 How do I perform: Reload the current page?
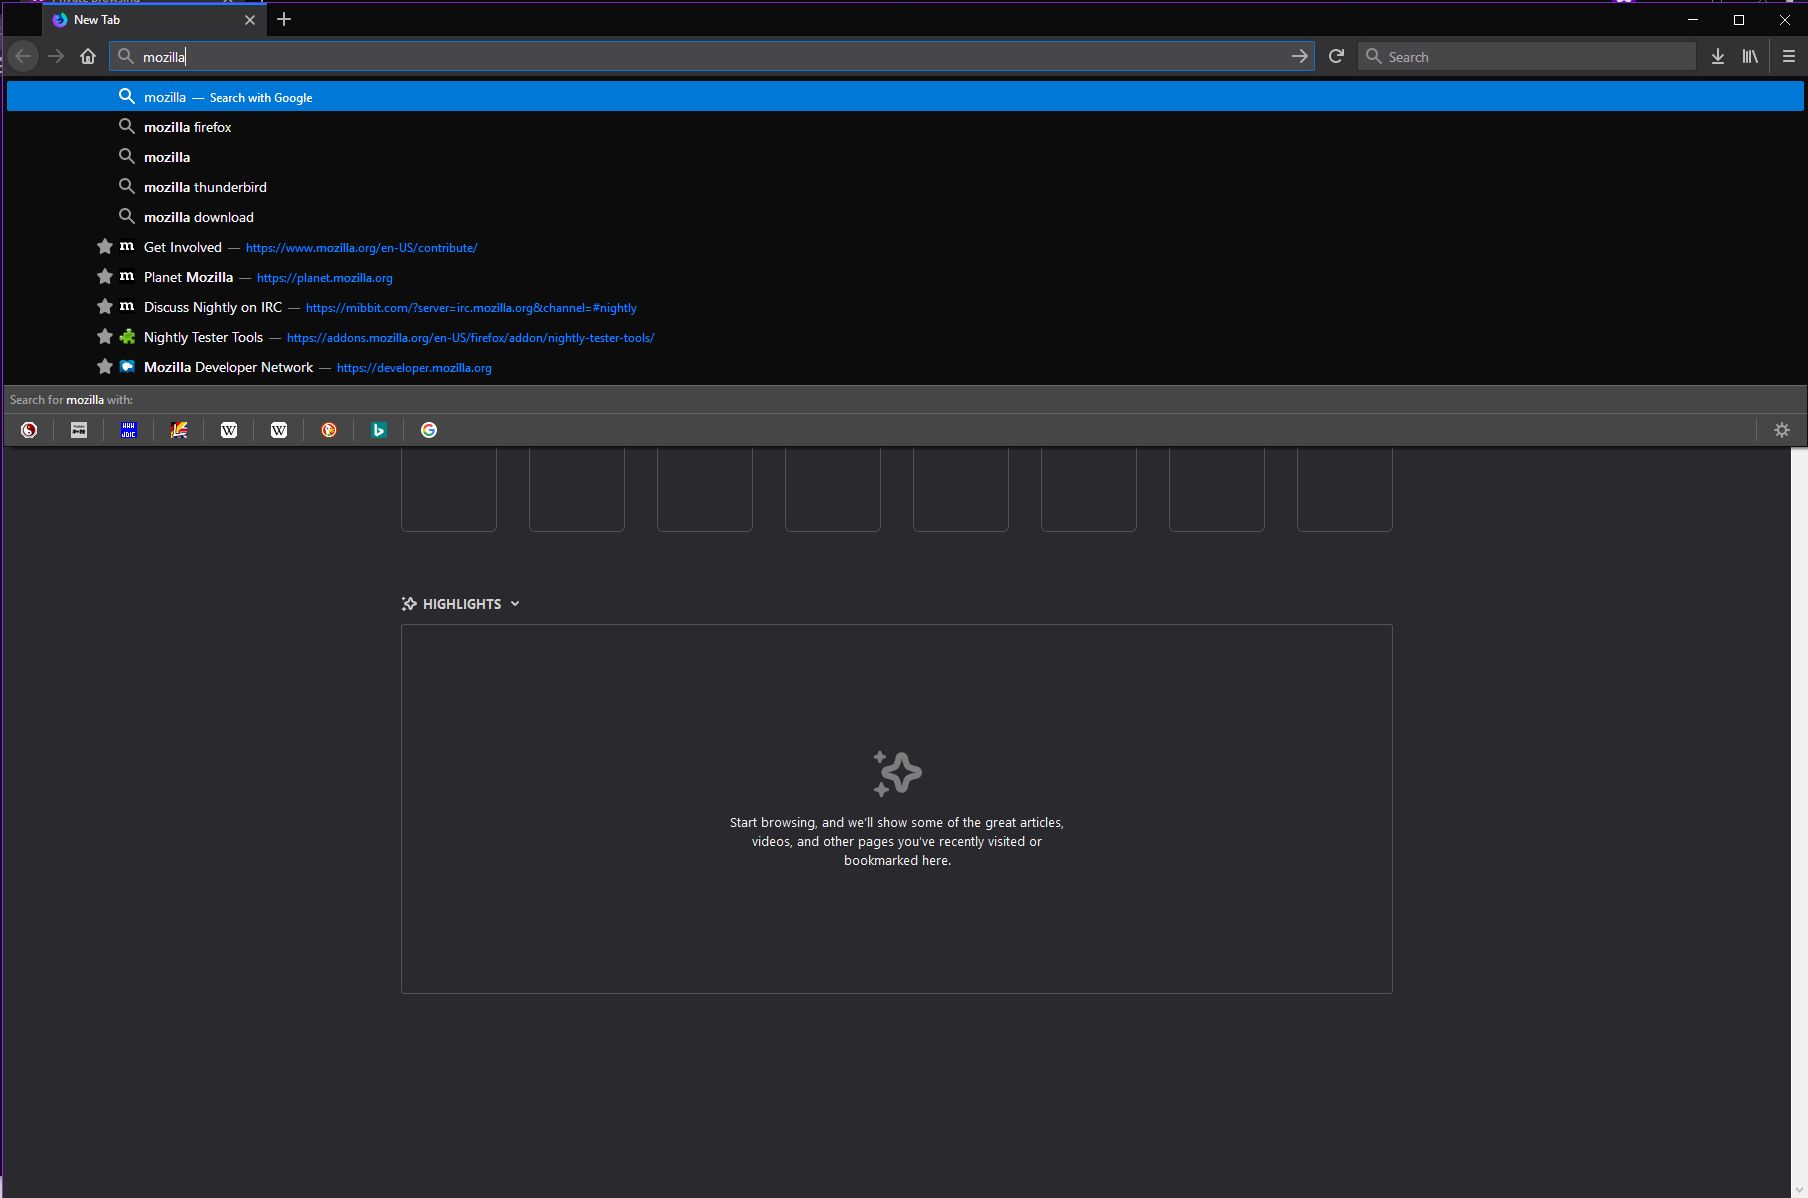(1336, 57)
